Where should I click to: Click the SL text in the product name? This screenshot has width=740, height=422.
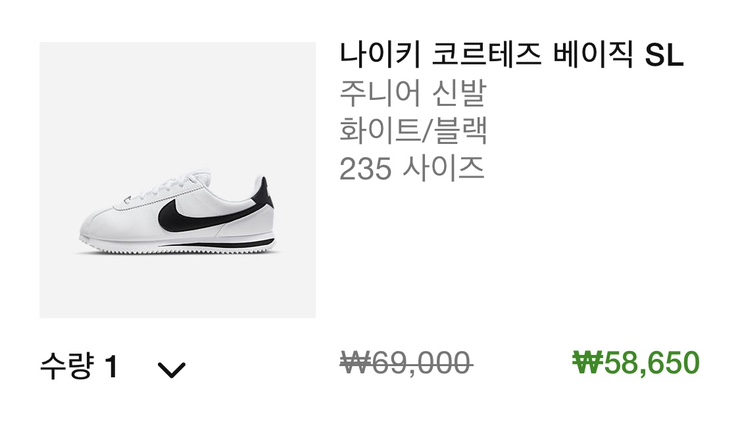664,56
